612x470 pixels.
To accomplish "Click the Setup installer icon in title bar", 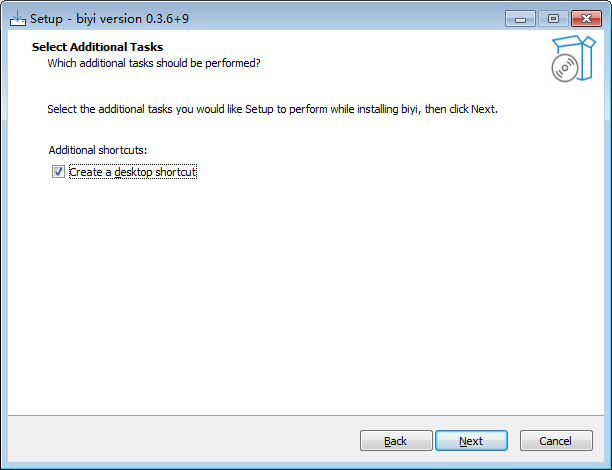I will coord(17,18).
